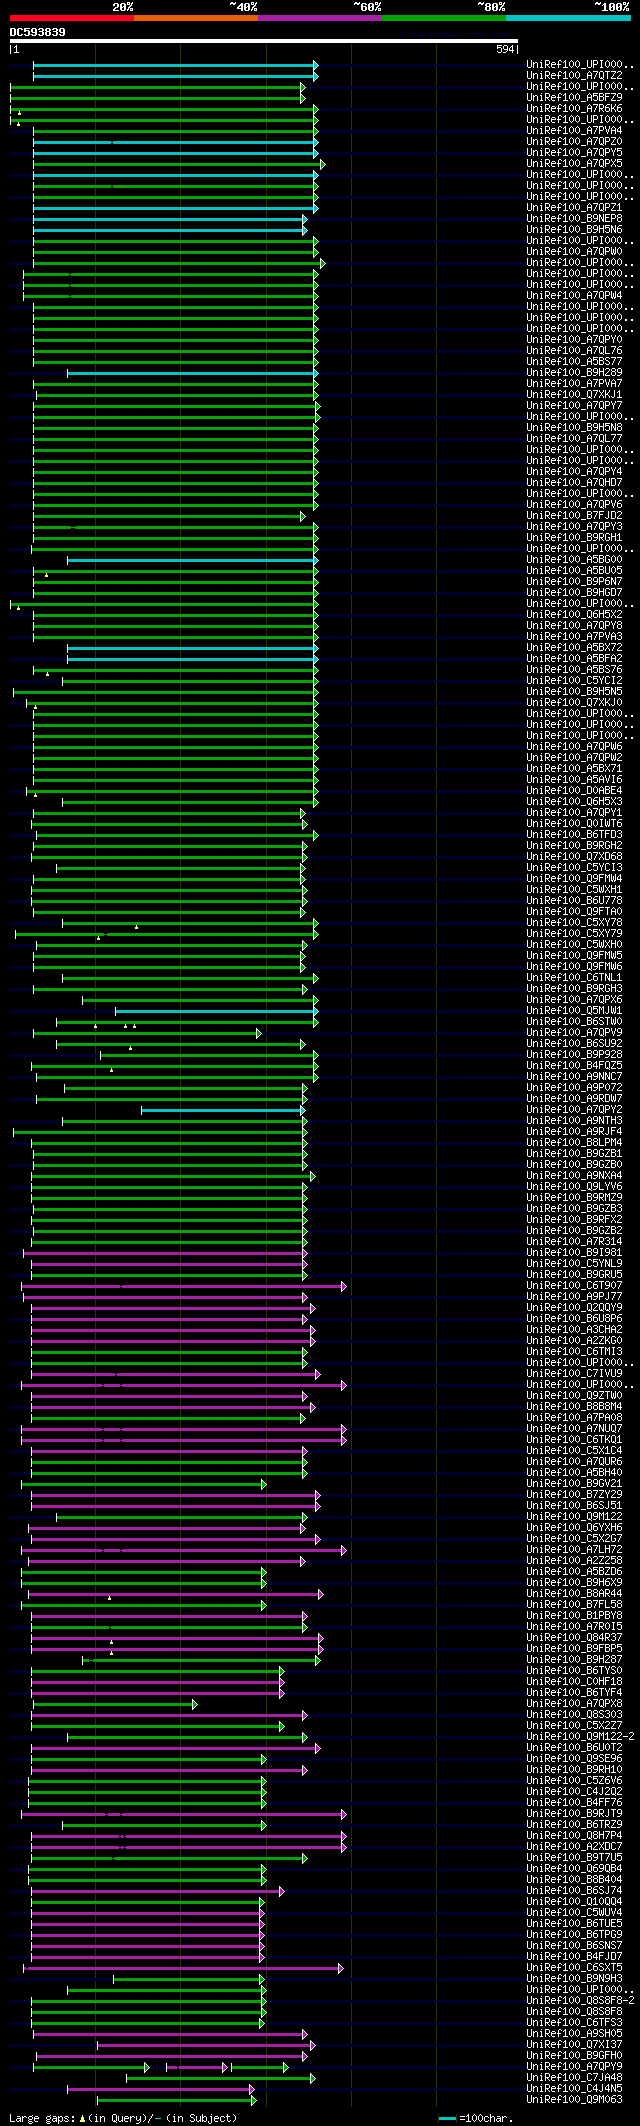Select label UniRef100_B8LPM4
The width and height of the screenshot is (640, 2126).
tap(574, 1143)
